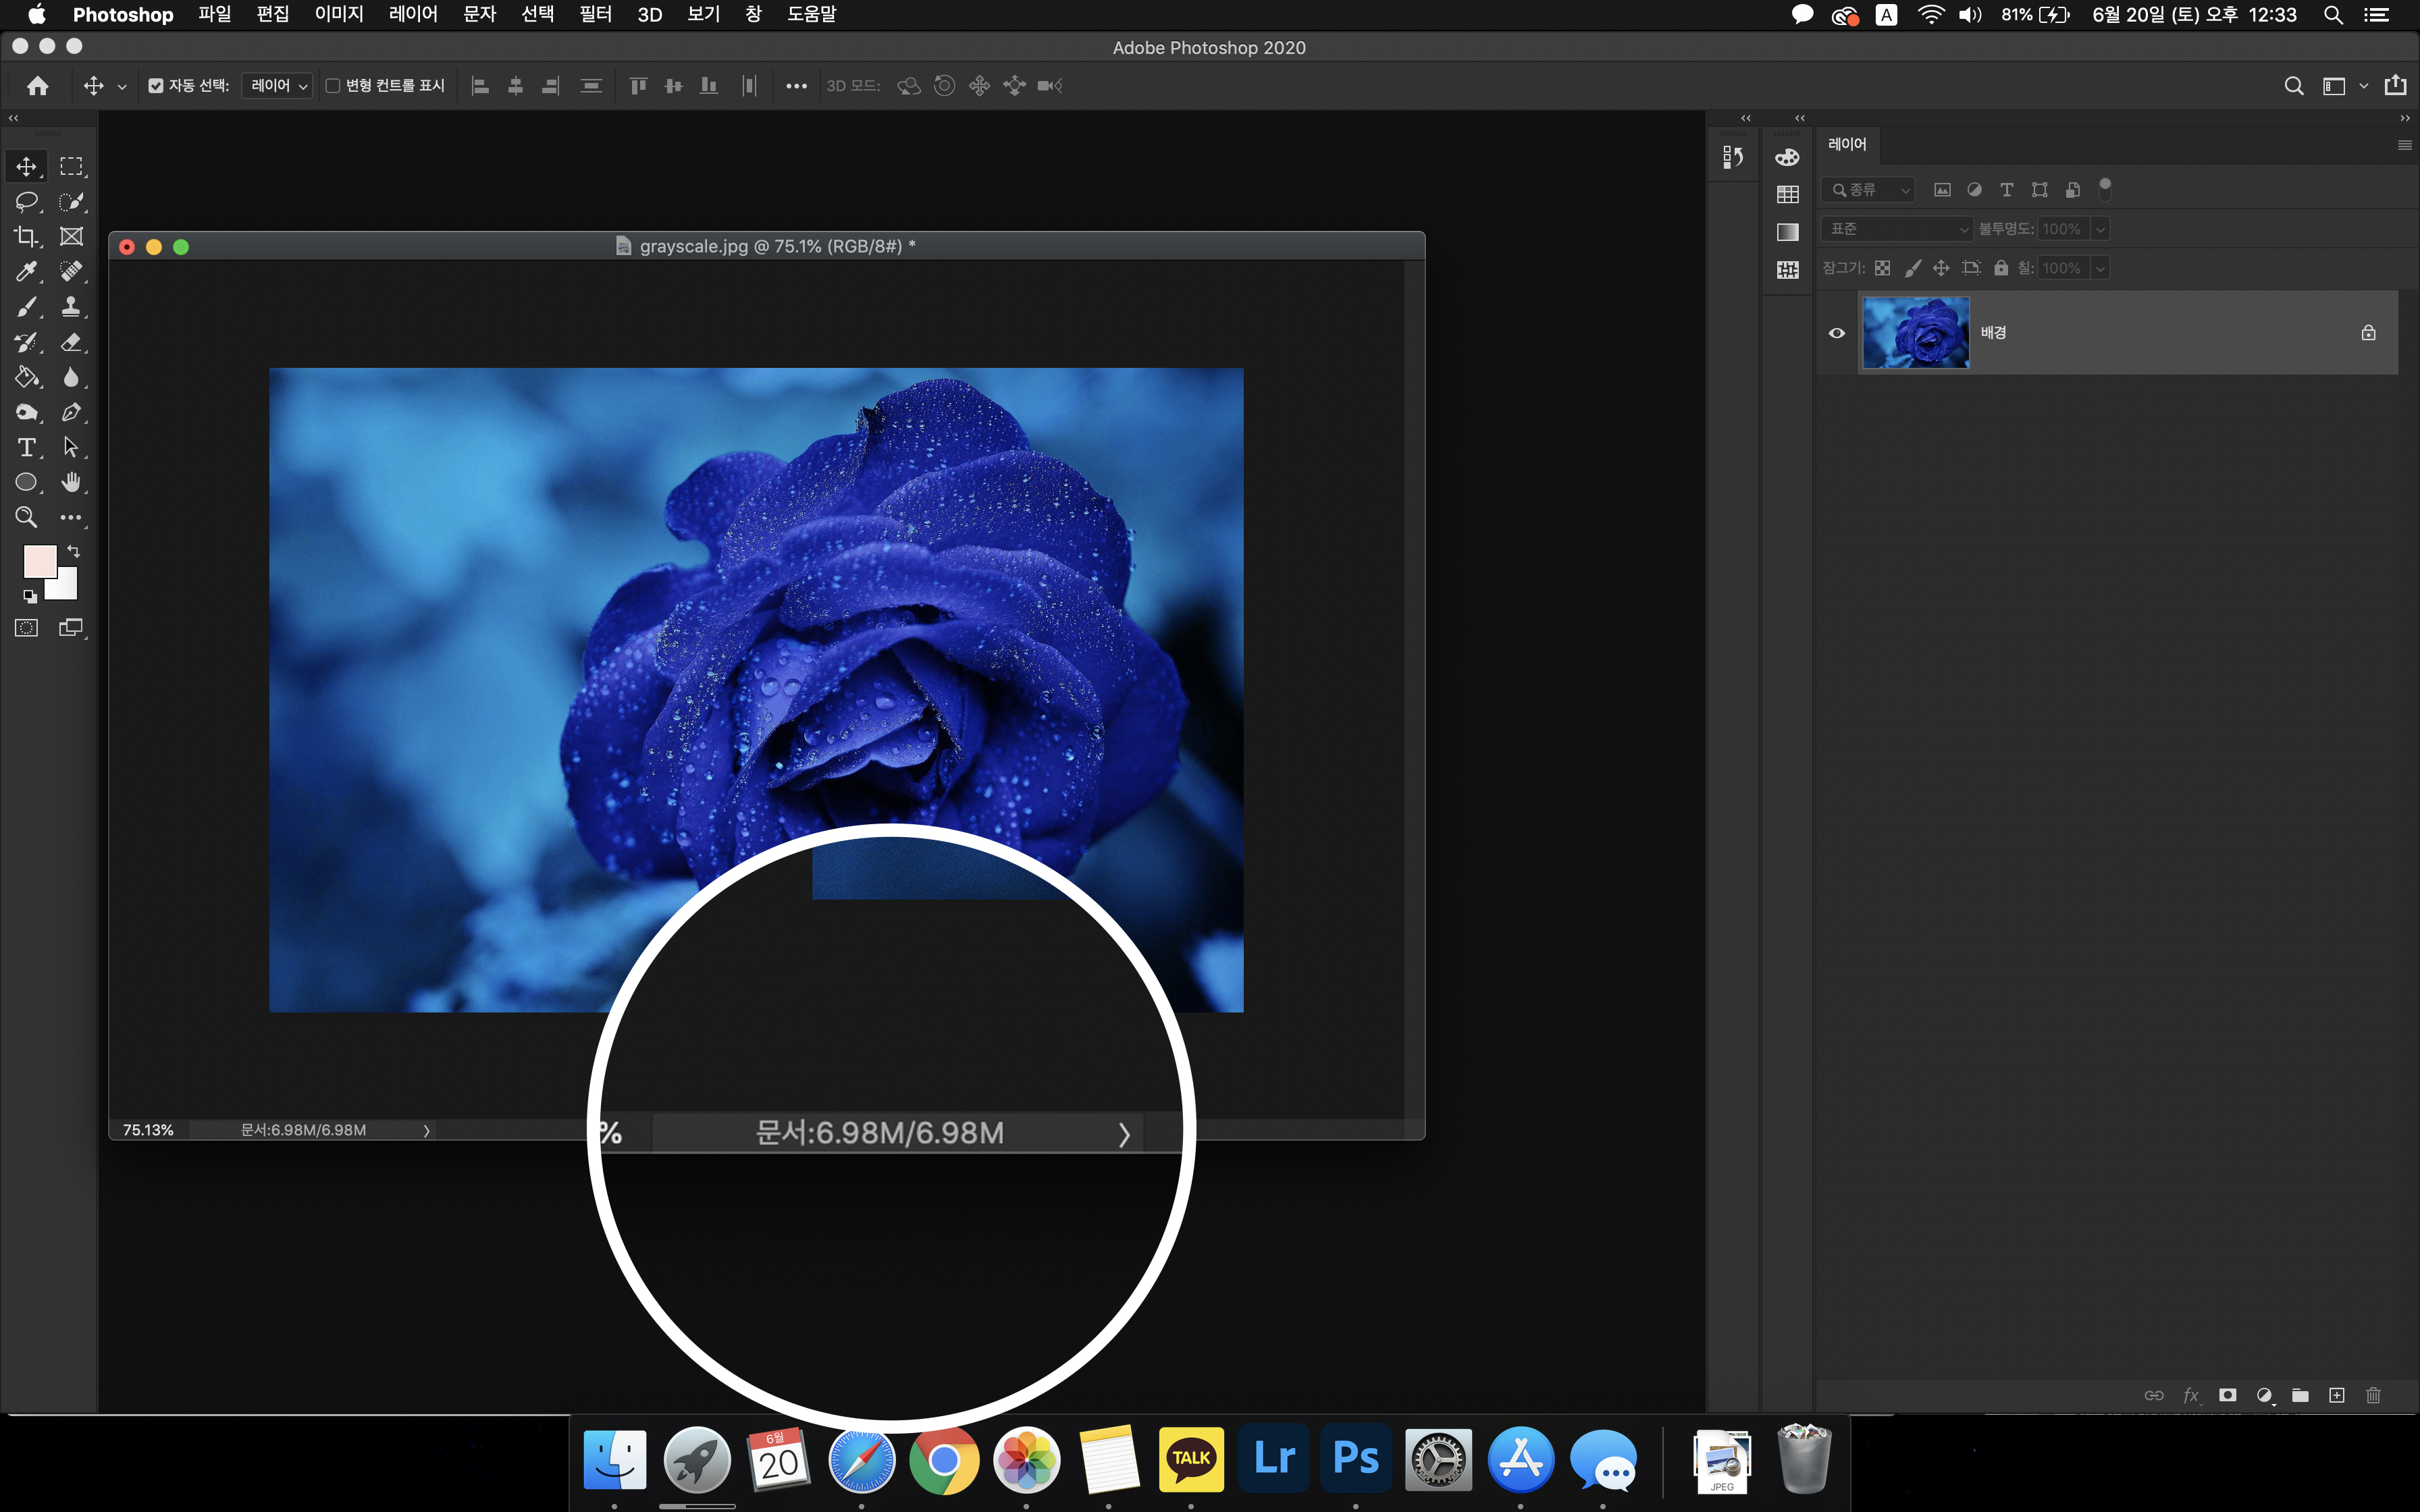Click the Home button in options bar
The image size is (2420, 1512).
point(38,86)
